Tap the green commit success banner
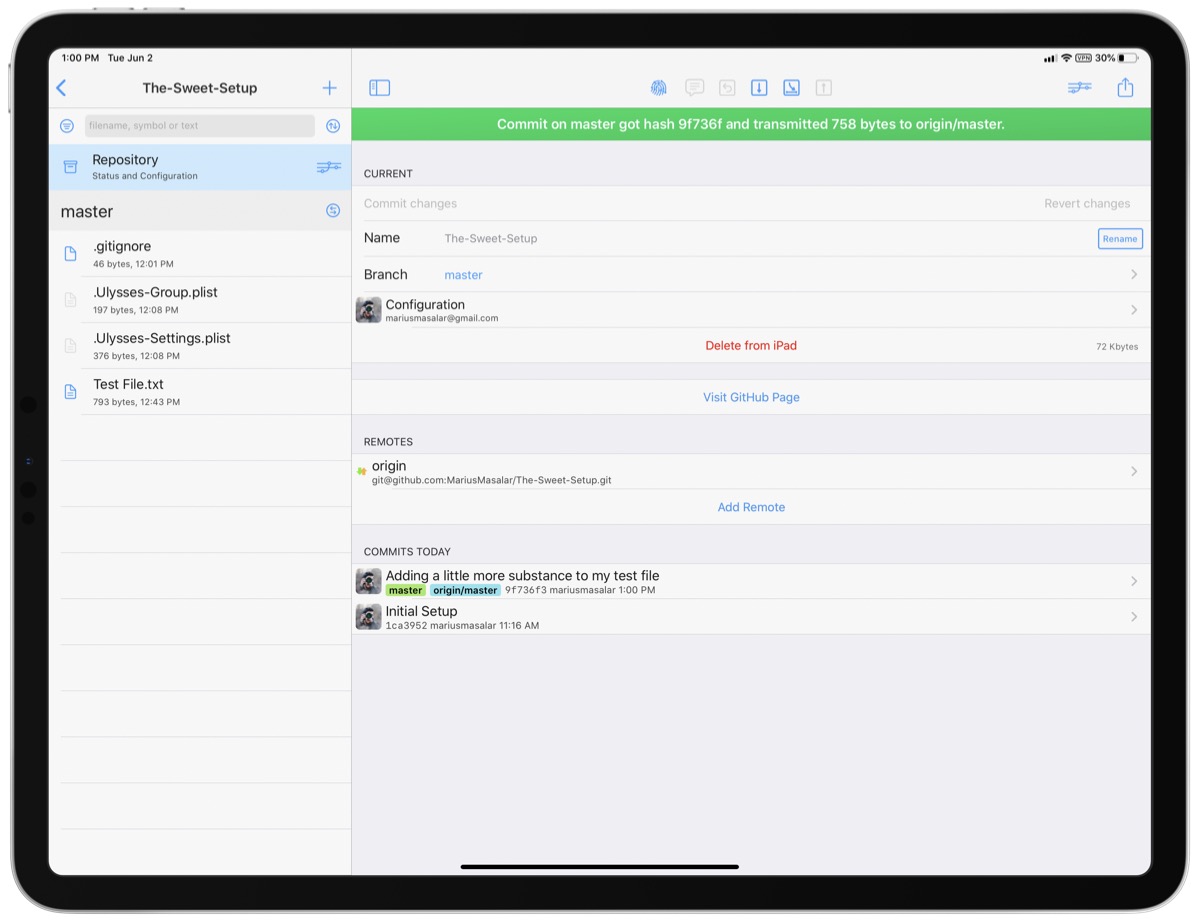The width and height of the screenshot is (1200, 924). tap(751, 124)
